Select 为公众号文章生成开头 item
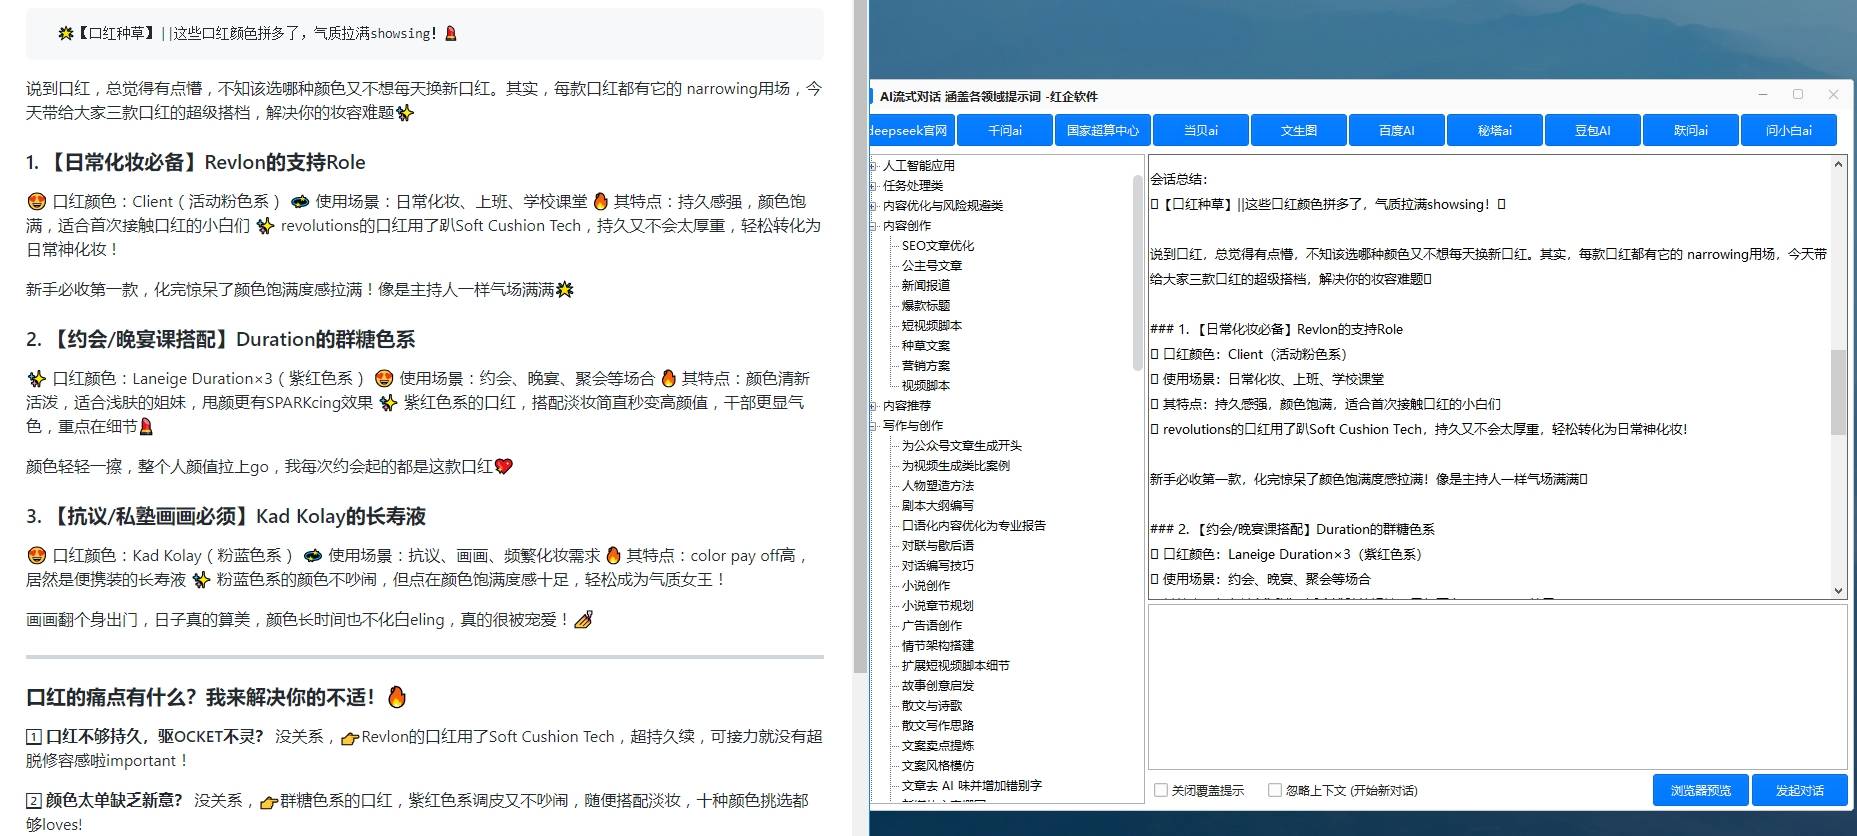Screen dimensions: 1857x836 click(962, 446)
